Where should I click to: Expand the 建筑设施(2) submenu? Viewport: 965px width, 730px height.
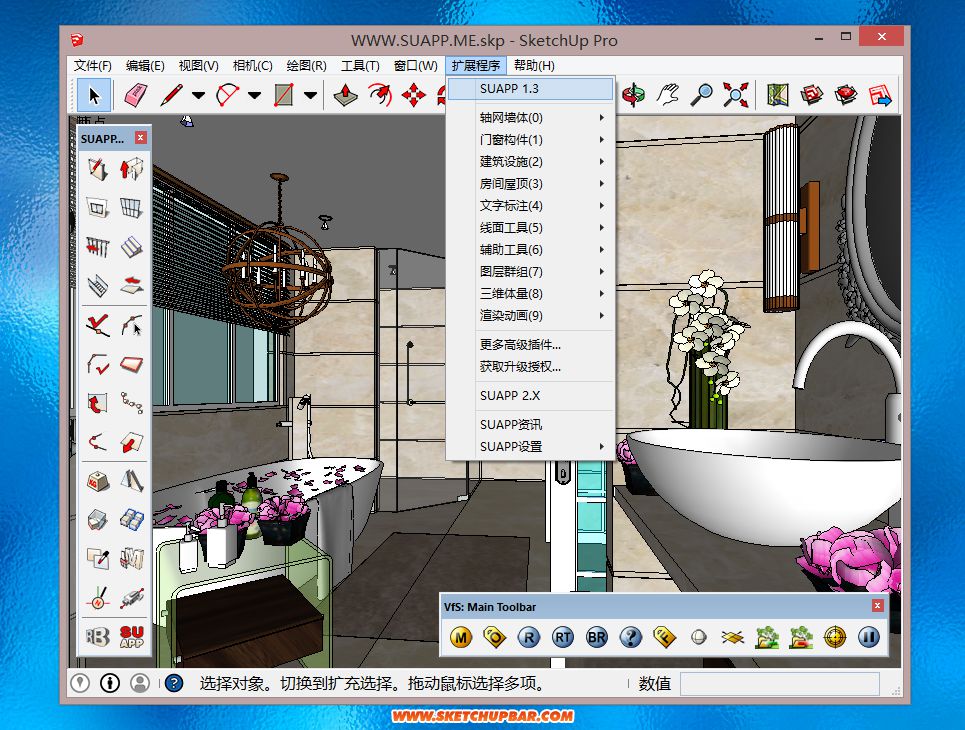[x=531, y=162]
